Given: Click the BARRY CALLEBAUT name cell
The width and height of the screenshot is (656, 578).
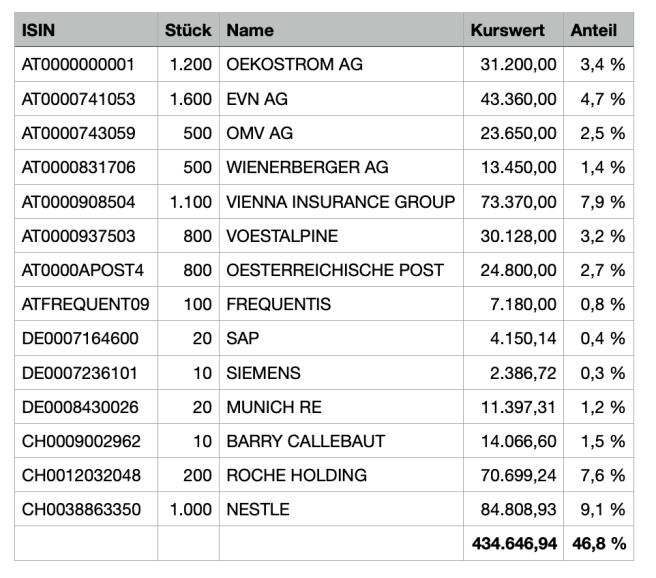Looking at the screenshot, I should (x=306, y=441).
